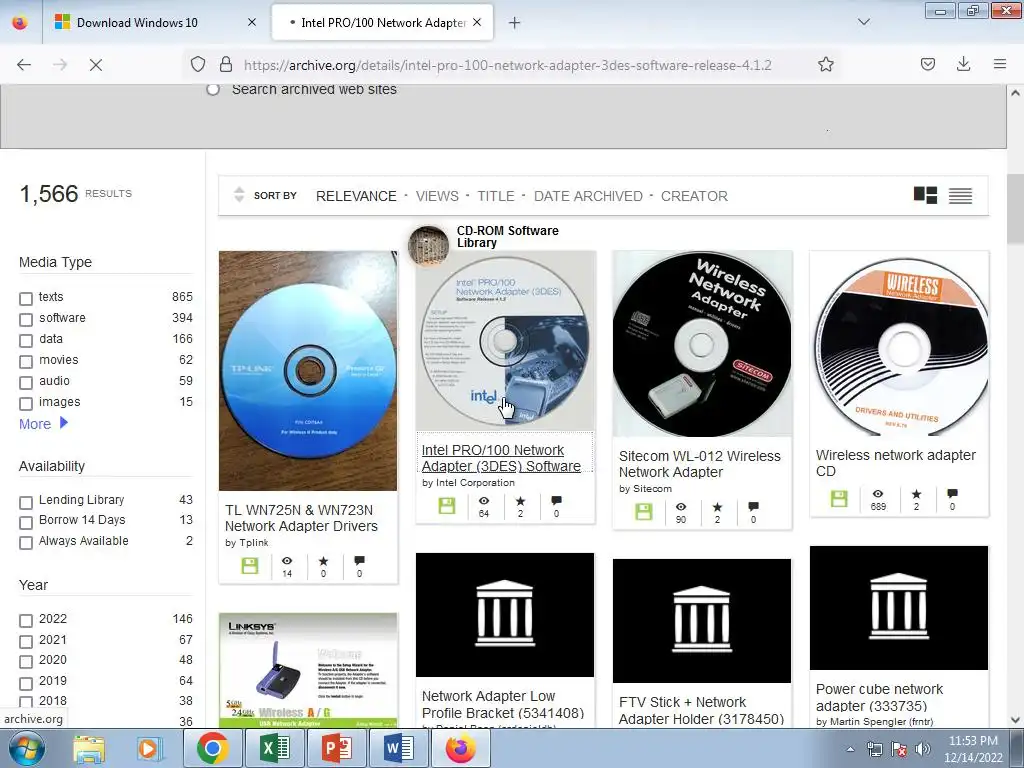1024x768 pixels.
Task: Click the address bar URL field
Action: point(507,65)
